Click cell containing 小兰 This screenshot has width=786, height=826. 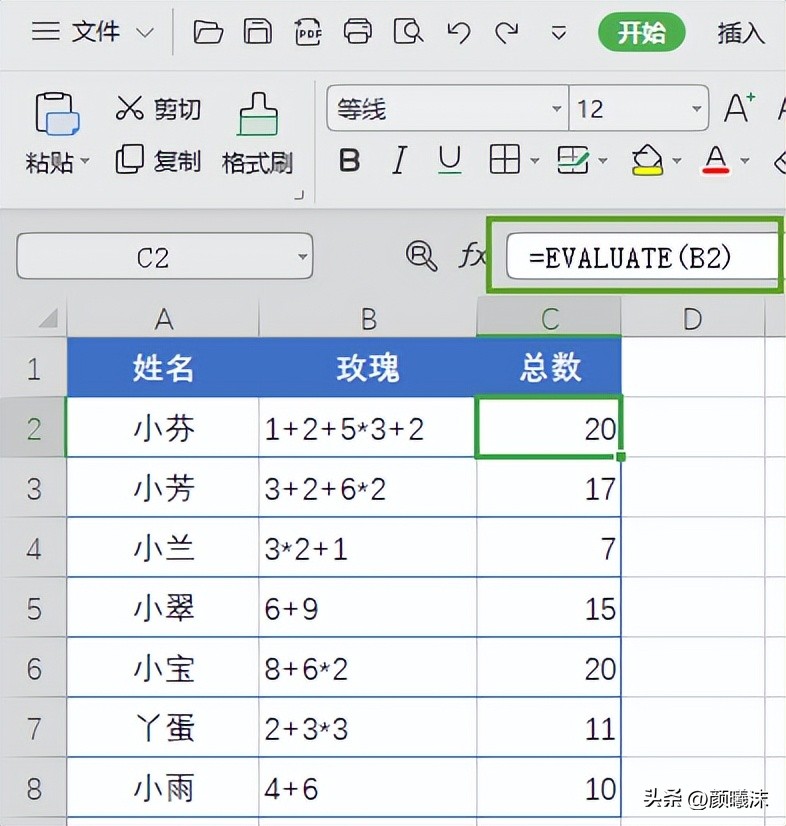coord(163,548)
